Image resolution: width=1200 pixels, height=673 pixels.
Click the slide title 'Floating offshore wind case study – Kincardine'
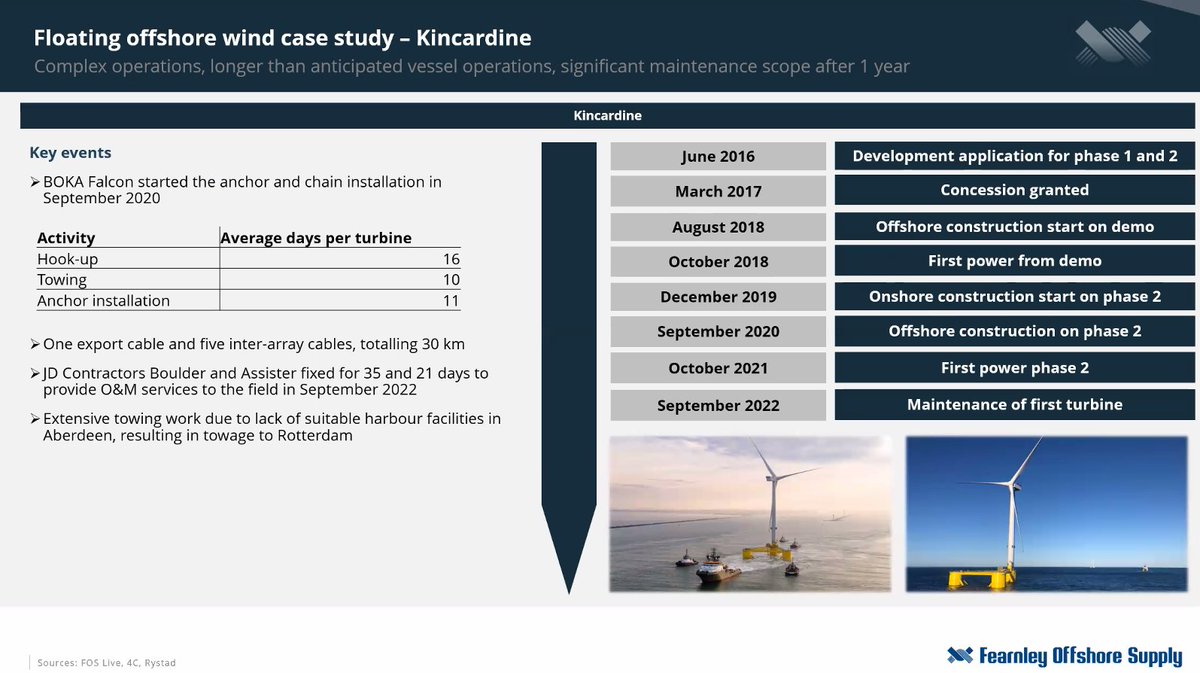[283, 39]
